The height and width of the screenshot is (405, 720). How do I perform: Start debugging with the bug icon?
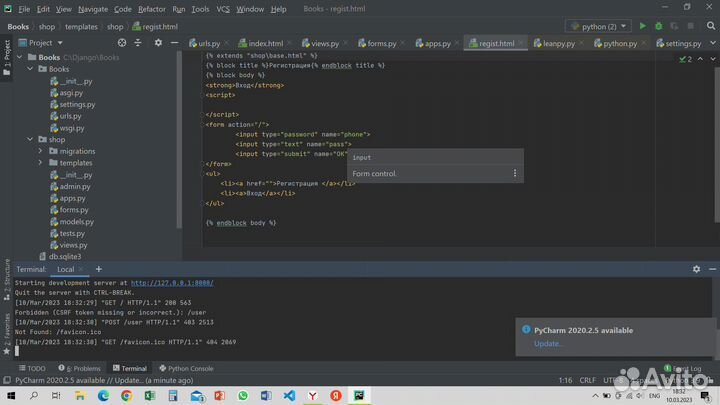658,26
